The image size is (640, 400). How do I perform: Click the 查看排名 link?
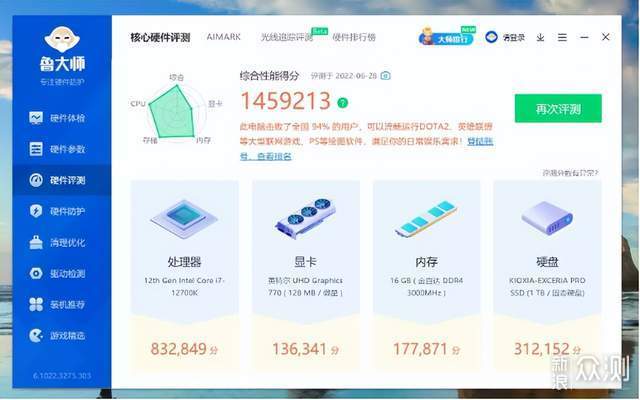(x=274, y=156)
